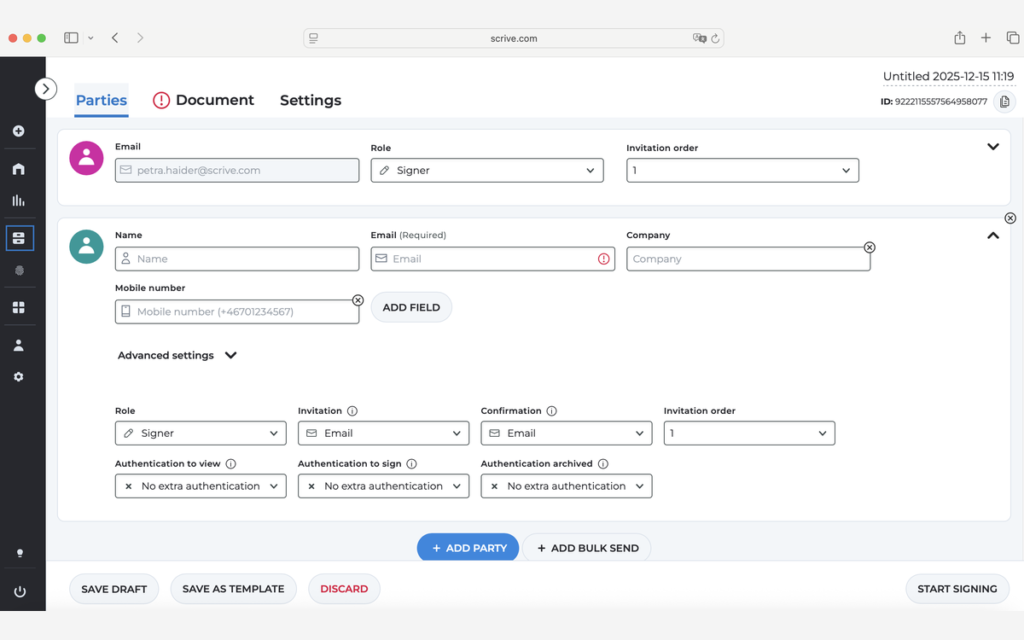Open the Confirmation method dropdown showing Email
Screen dimensions: 1024x640
coord(566,433)
